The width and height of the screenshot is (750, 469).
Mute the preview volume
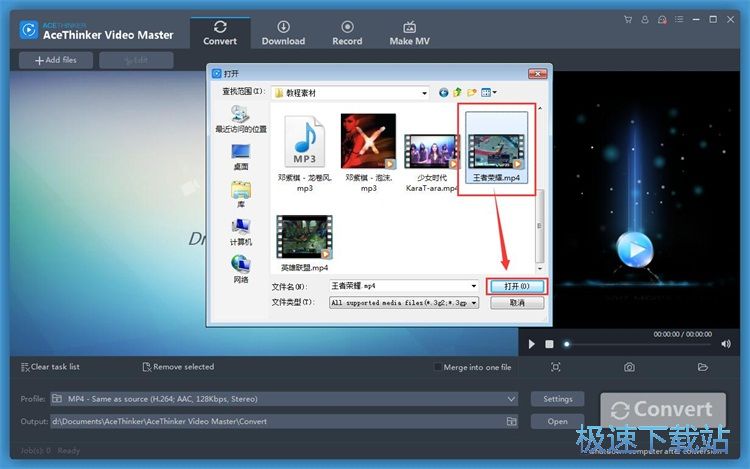pos(726,344)
